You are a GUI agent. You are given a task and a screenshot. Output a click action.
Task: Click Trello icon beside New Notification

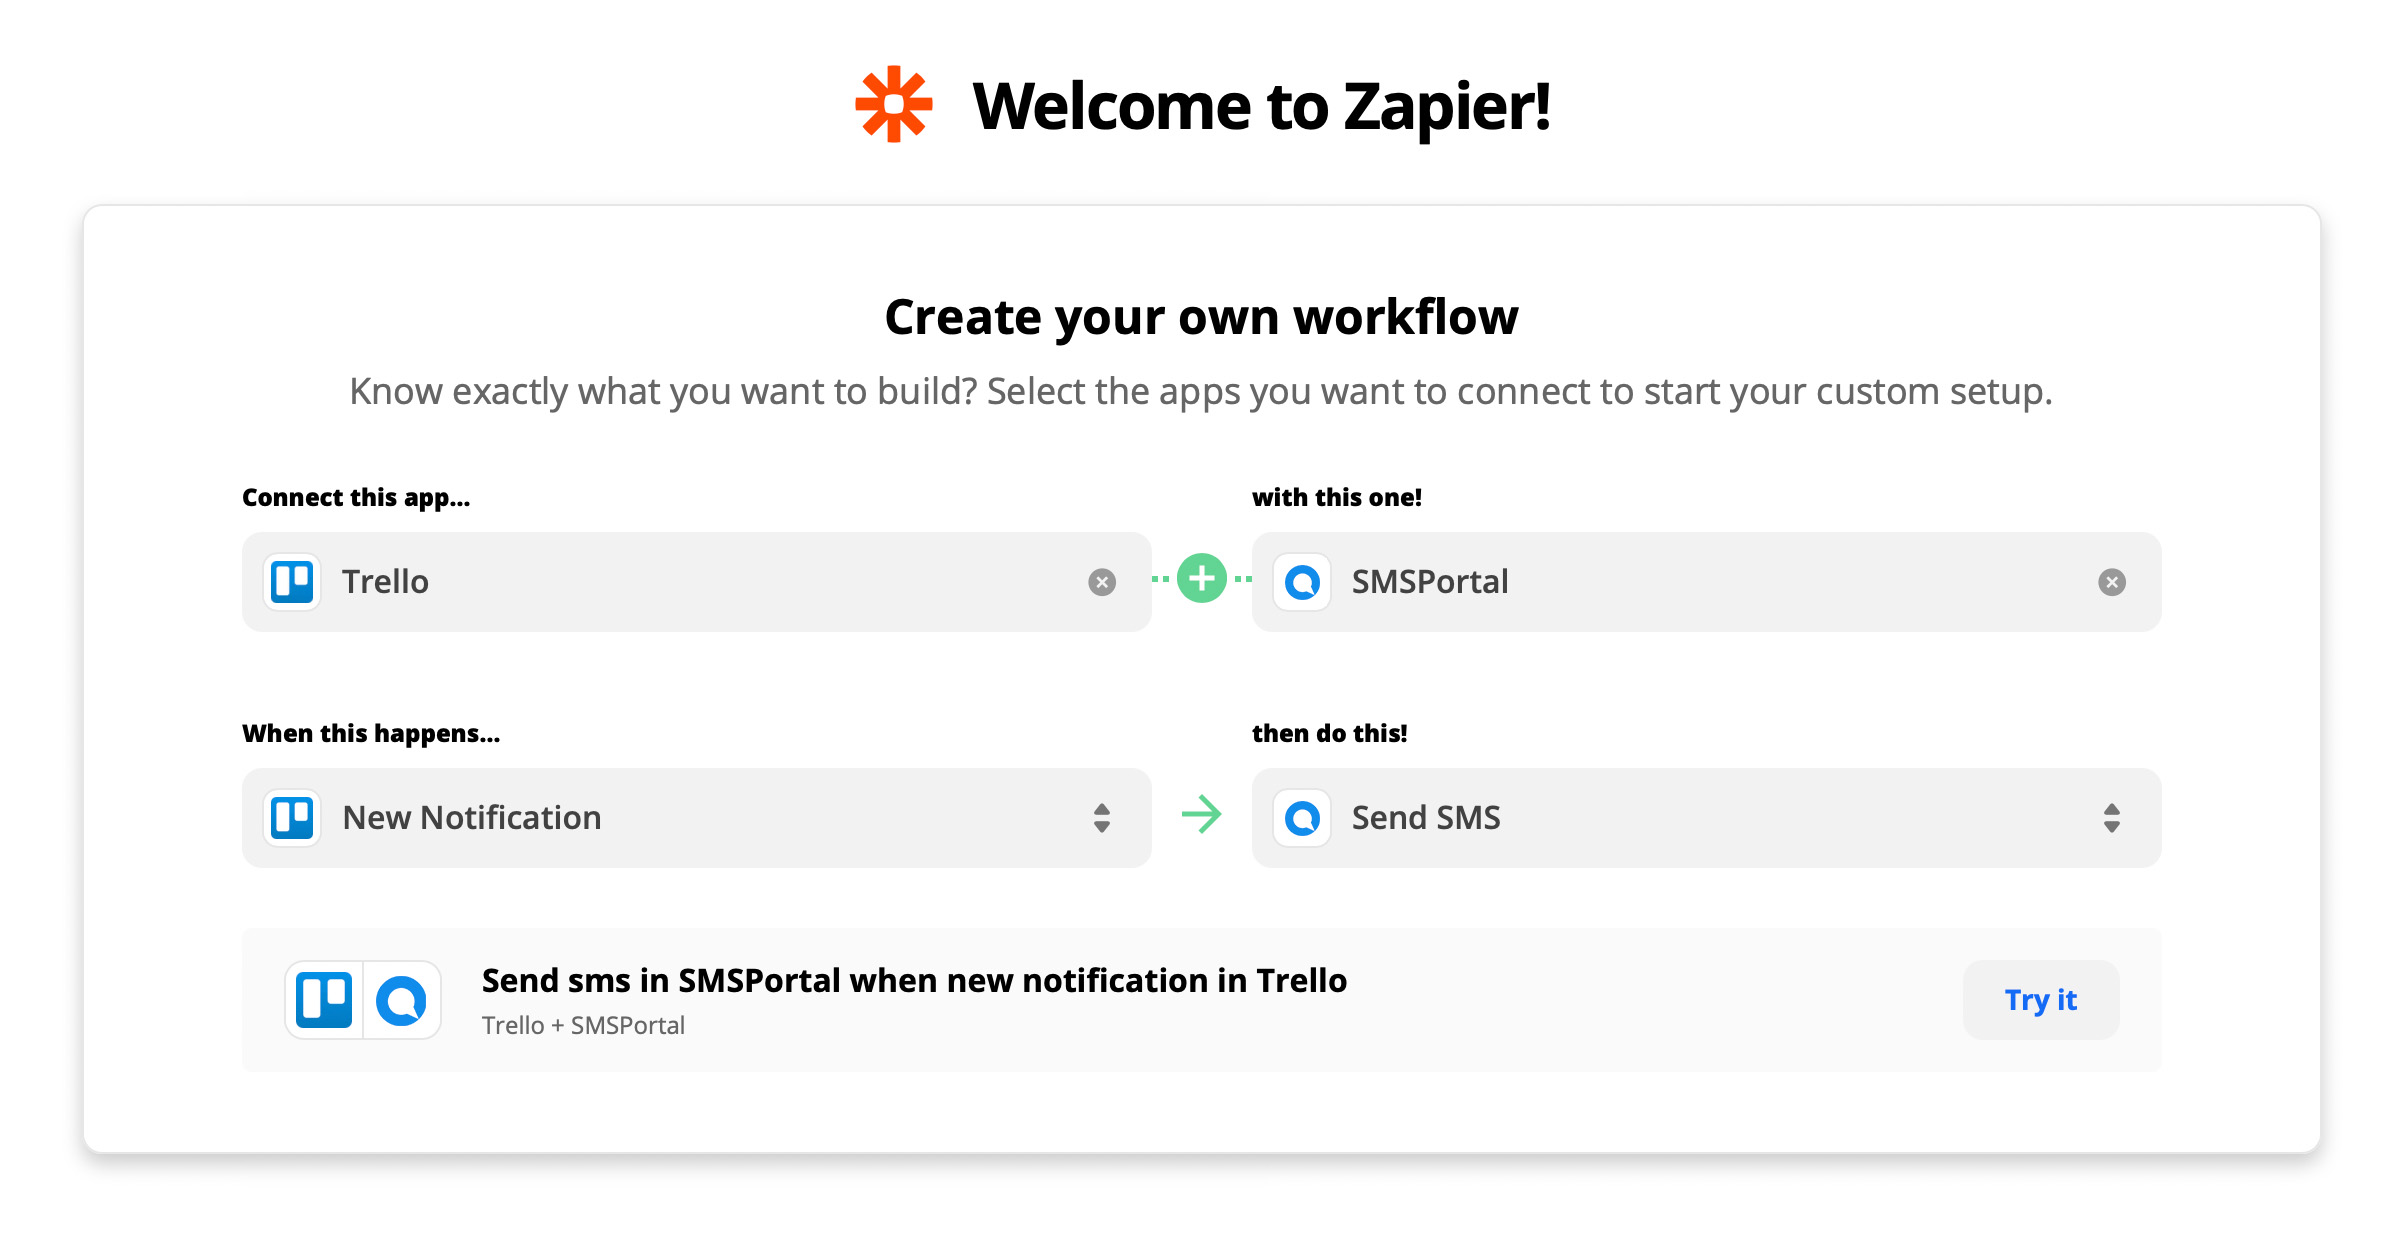pyautogui.click(x=292, y=818)
